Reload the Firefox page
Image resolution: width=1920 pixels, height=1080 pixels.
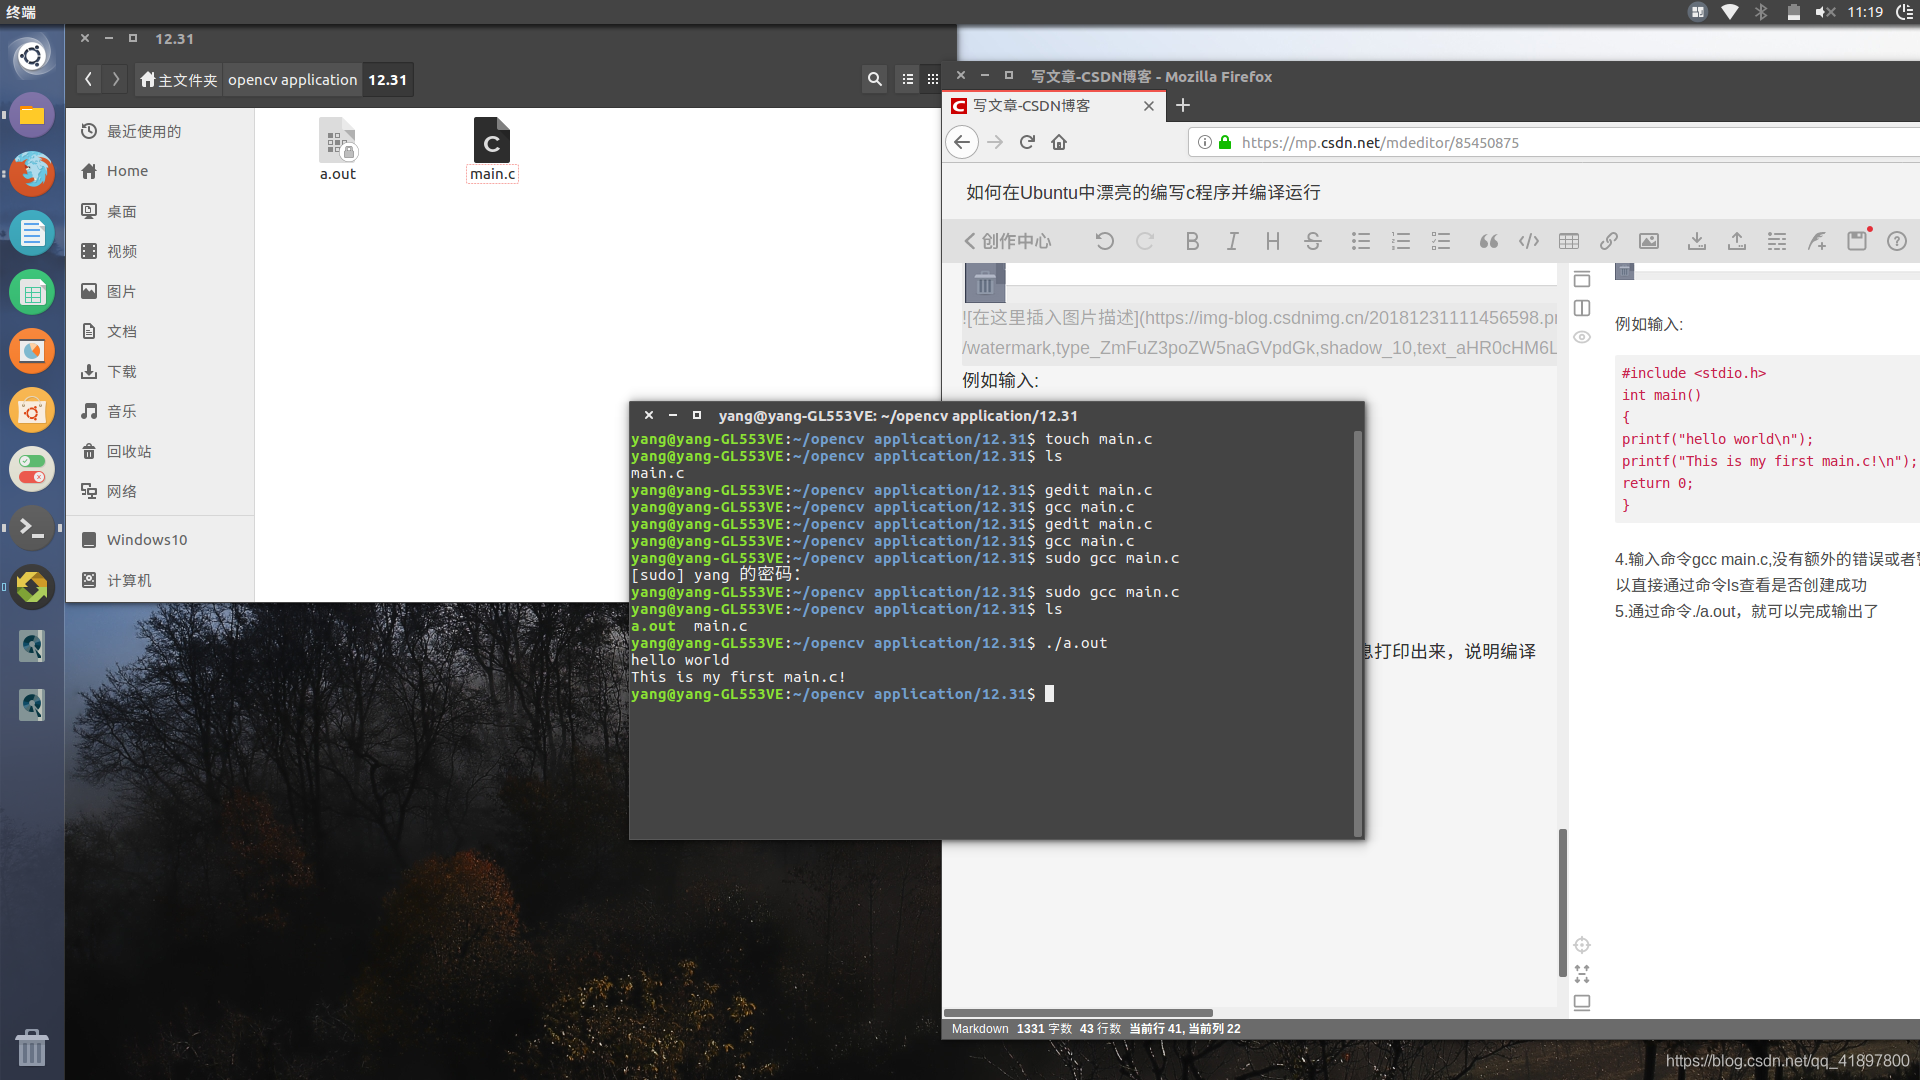(1027, 142)
